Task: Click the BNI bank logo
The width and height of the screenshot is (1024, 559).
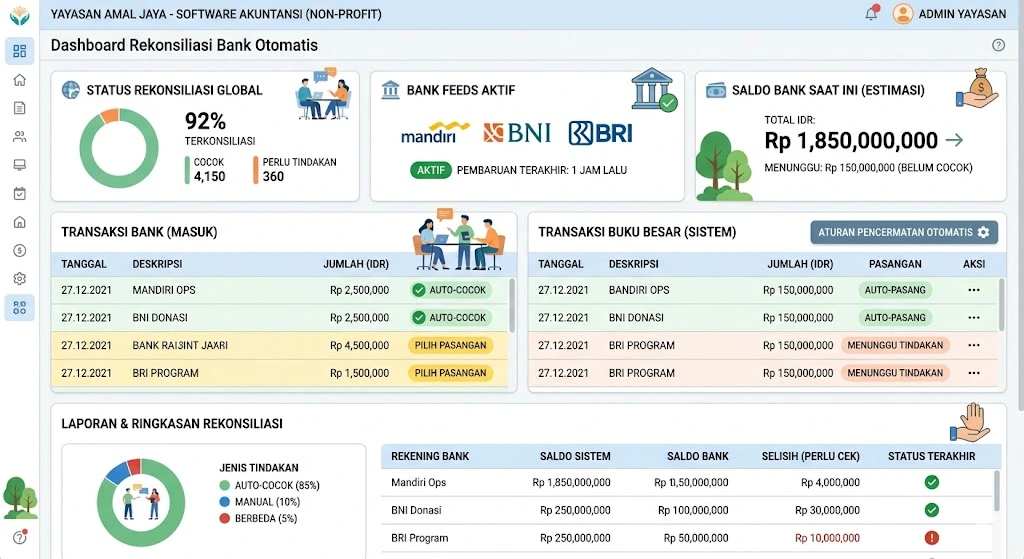Action: [517, 133]
